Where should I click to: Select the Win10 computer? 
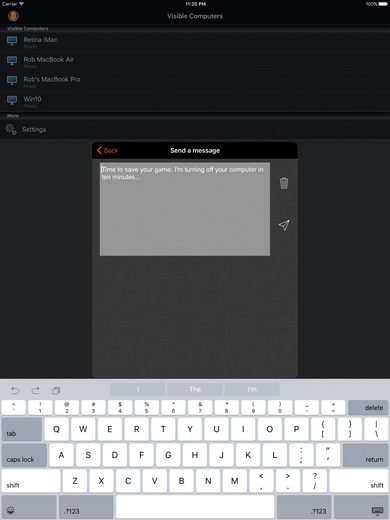pyautogui.click(x=195, y=101)
